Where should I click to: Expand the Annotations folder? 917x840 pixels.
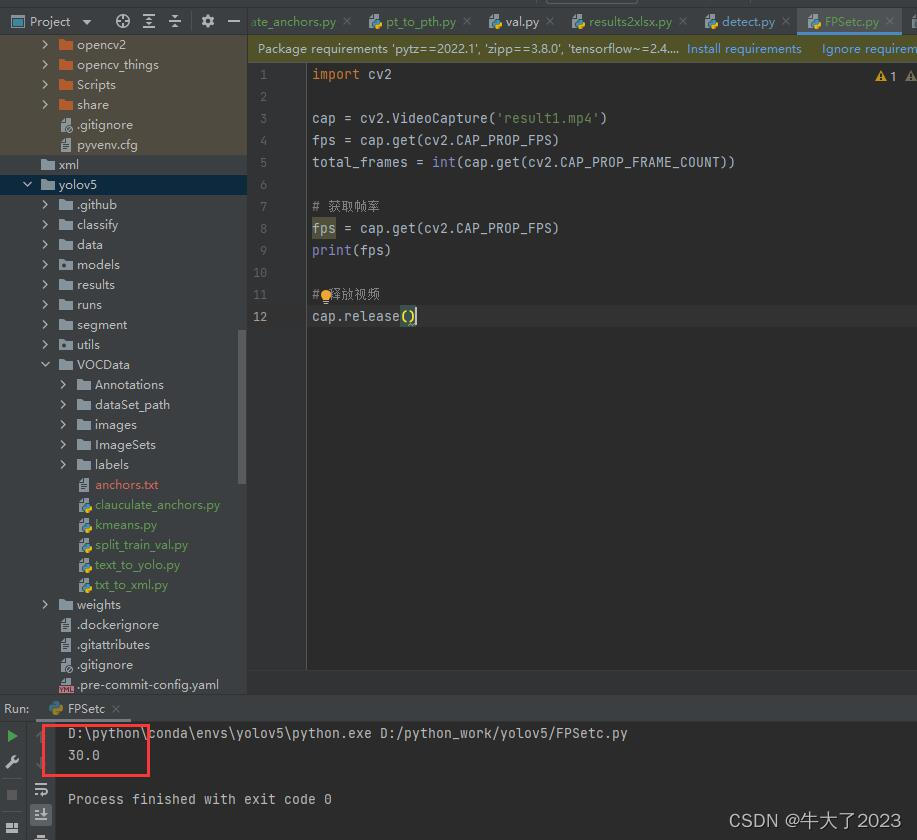point(63,384)
